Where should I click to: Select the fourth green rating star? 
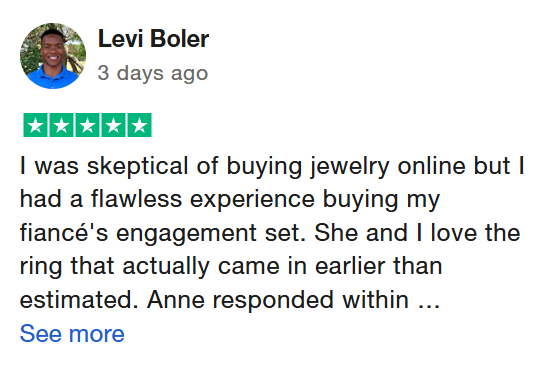[x=114, y=125]
